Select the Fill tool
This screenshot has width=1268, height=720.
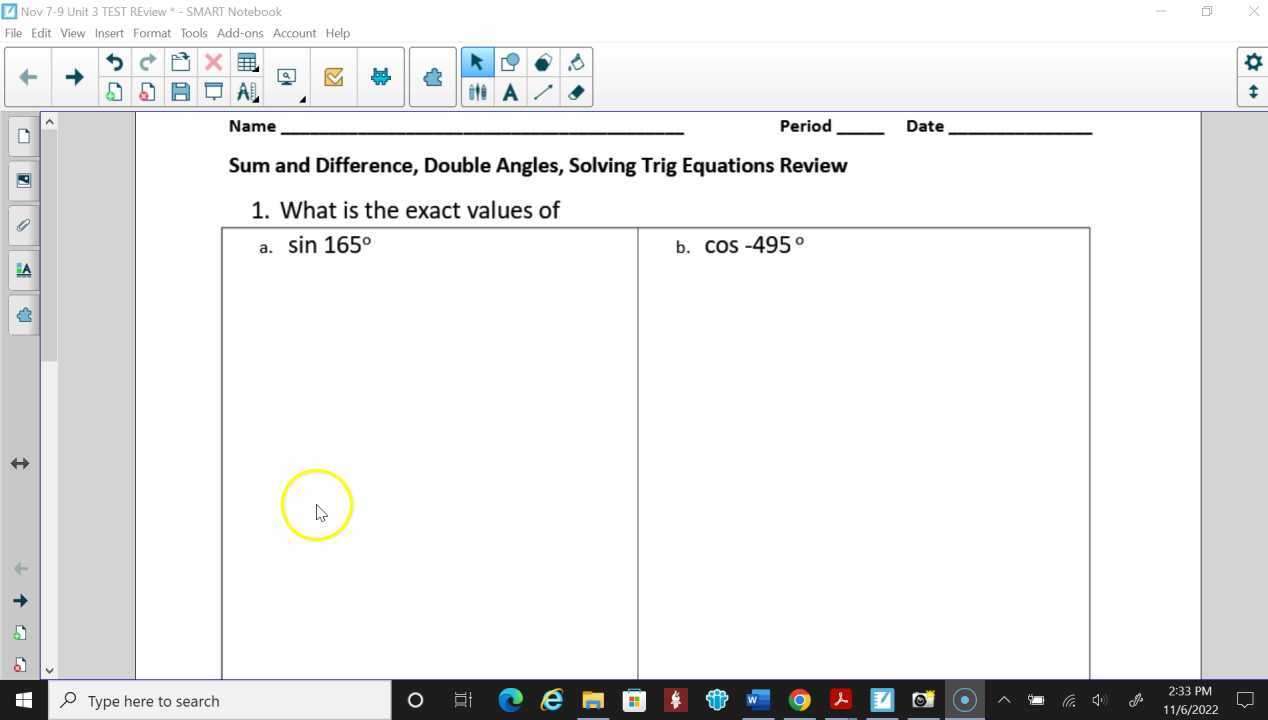(x=576, y=62)
